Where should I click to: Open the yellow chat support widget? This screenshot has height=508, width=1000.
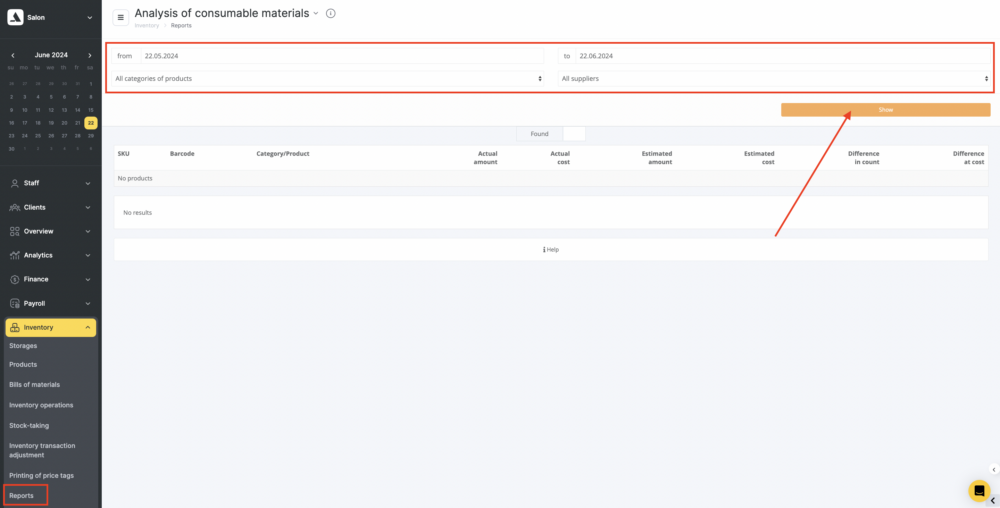(x=979, y=490)
